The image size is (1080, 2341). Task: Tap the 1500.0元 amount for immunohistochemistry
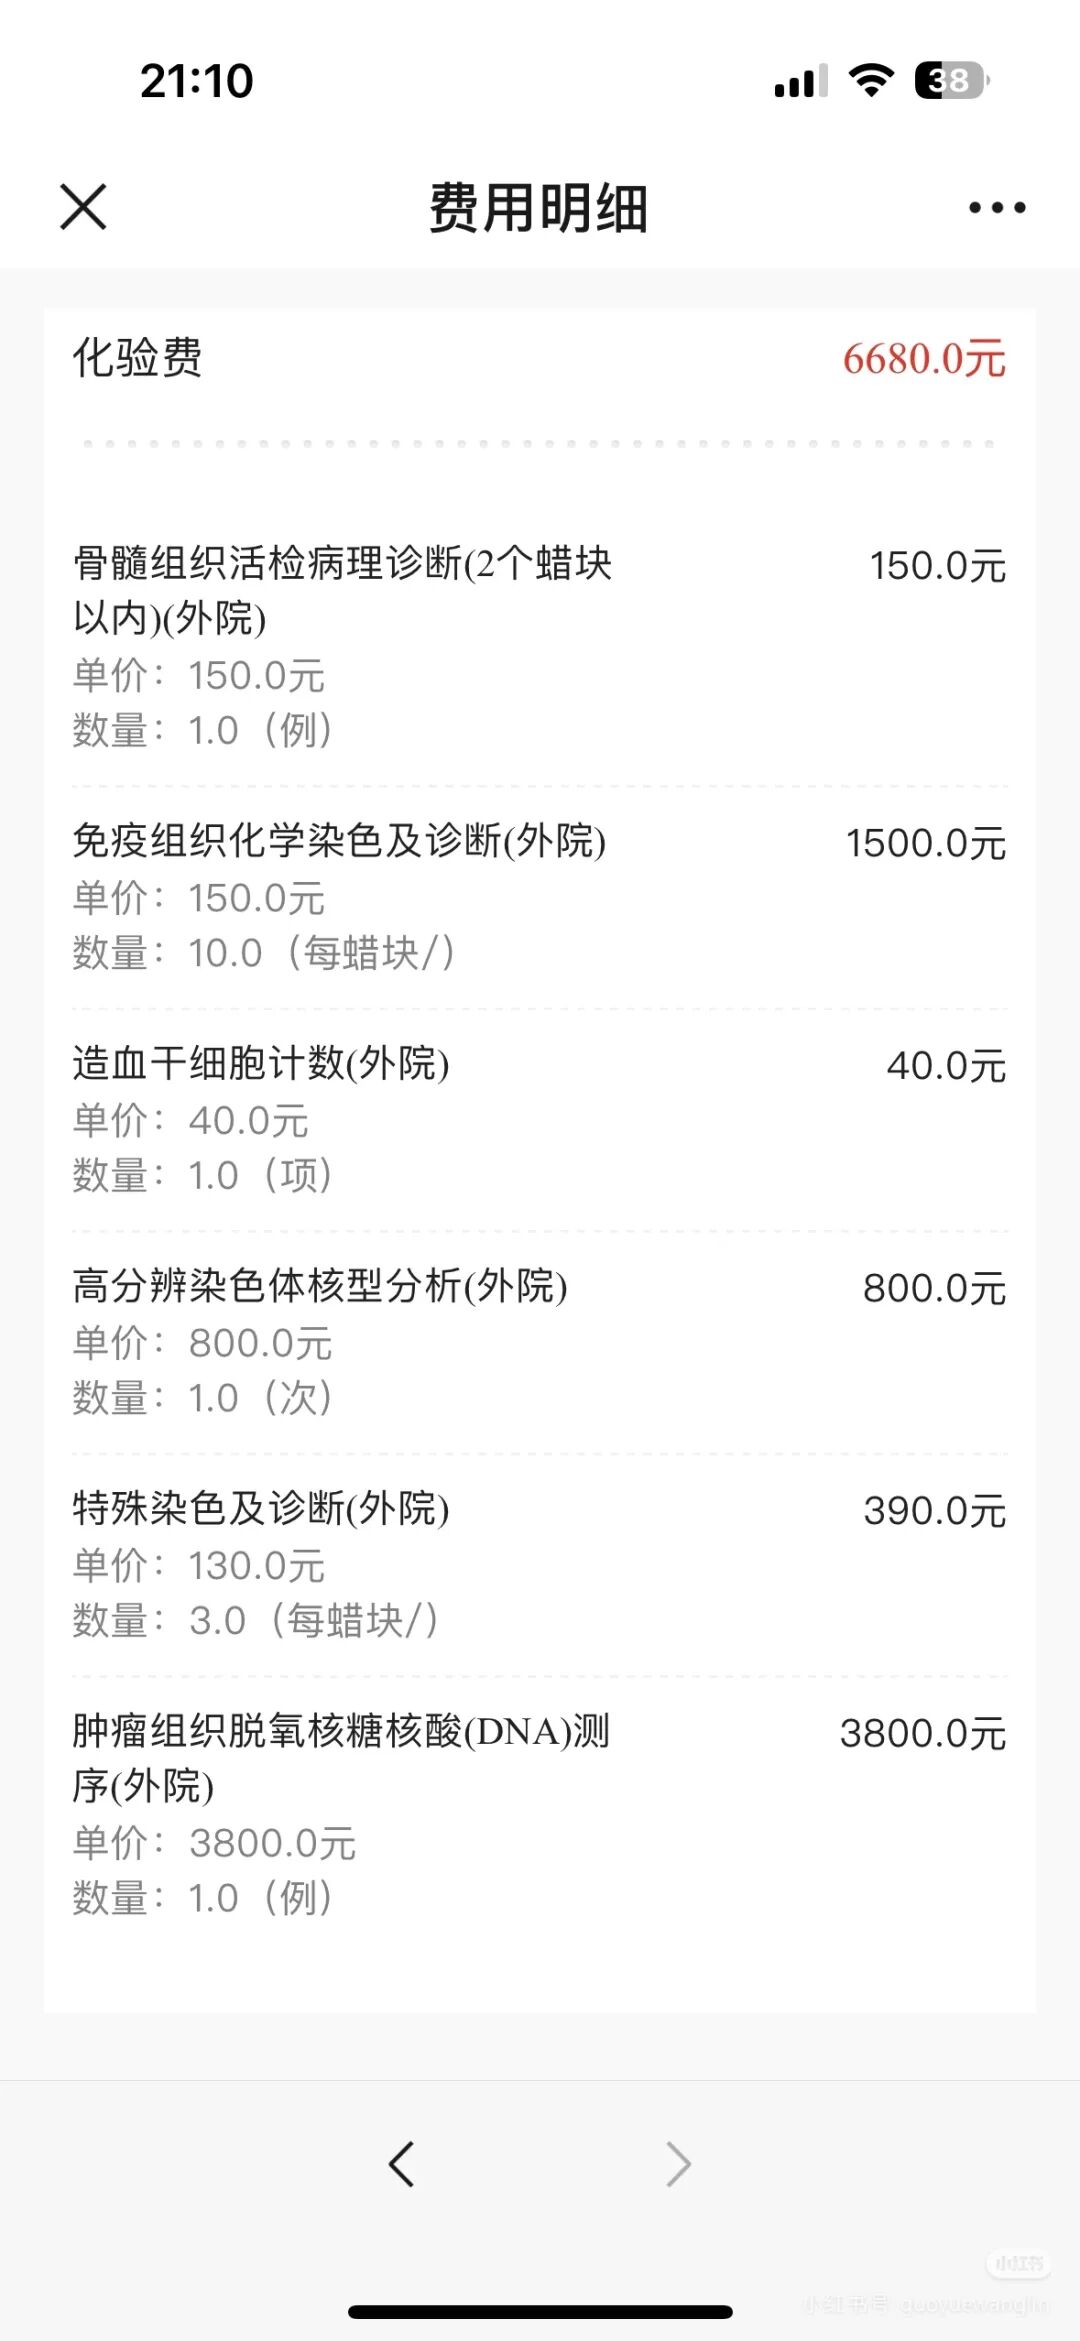pos(926,843)
